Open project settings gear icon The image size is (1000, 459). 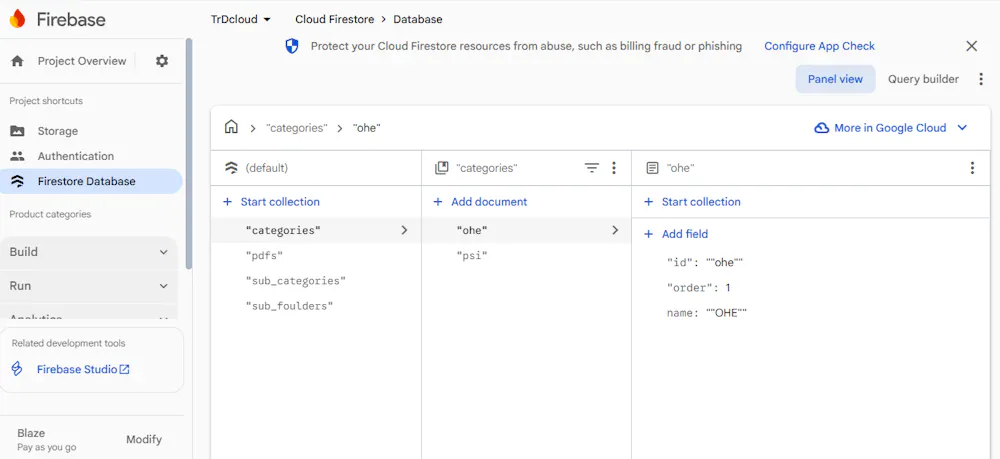[162, 61]
